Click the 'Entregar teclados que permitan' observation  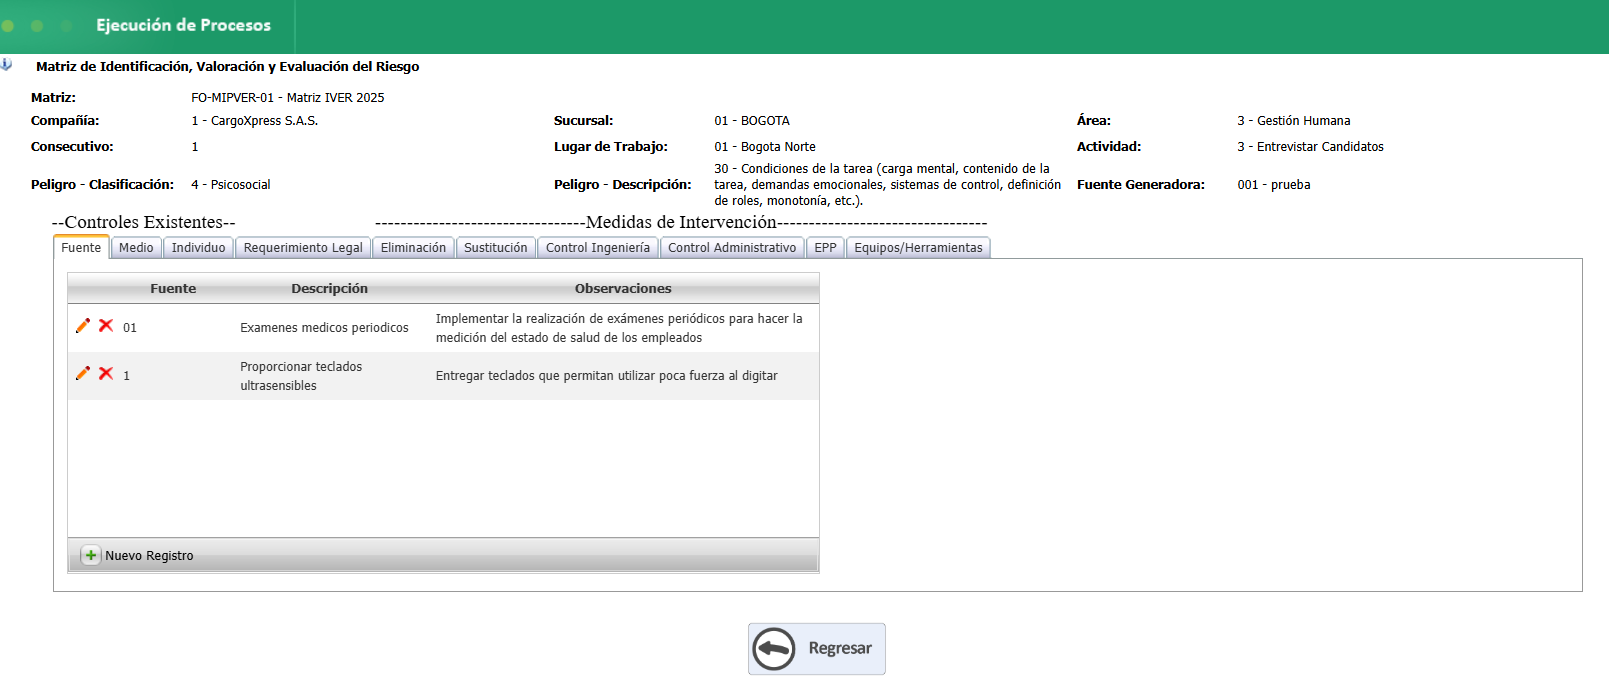[x=606, y=376]
